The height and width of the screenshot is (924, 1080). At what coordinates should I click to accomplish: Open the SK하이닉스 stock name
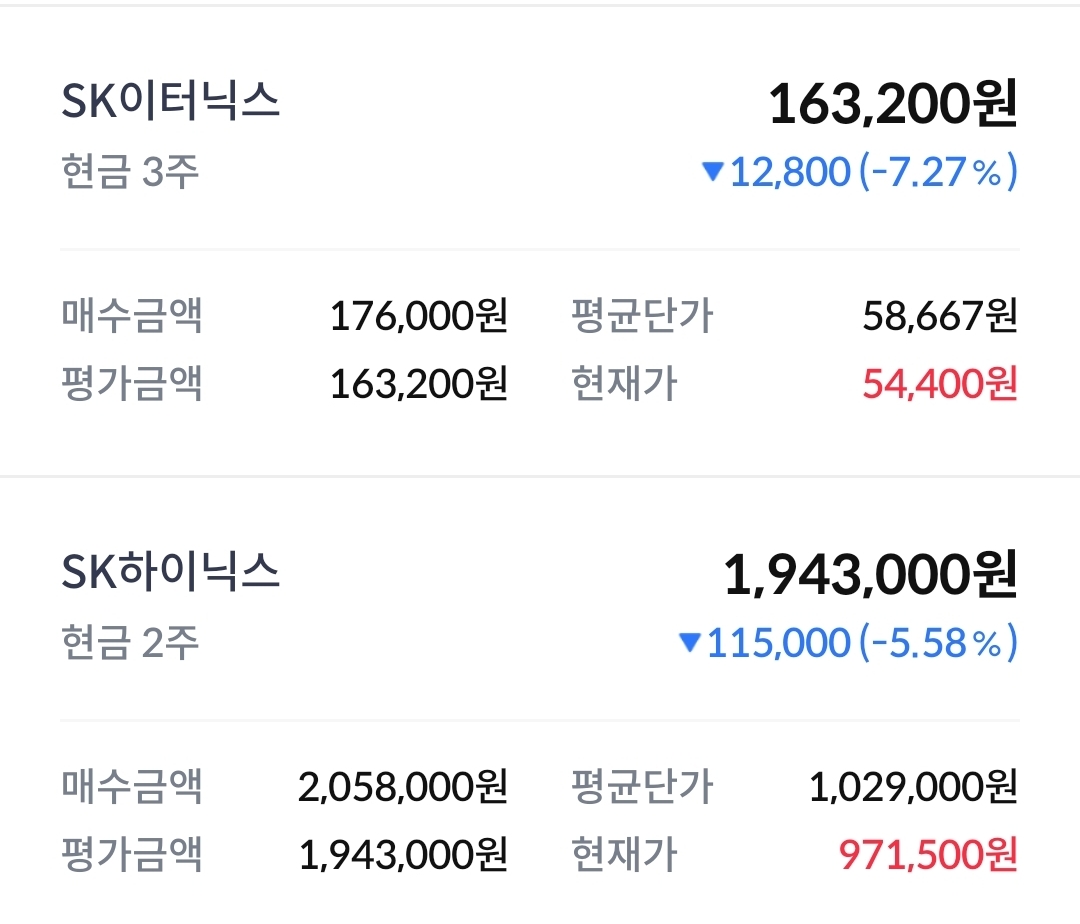[171, 574]
